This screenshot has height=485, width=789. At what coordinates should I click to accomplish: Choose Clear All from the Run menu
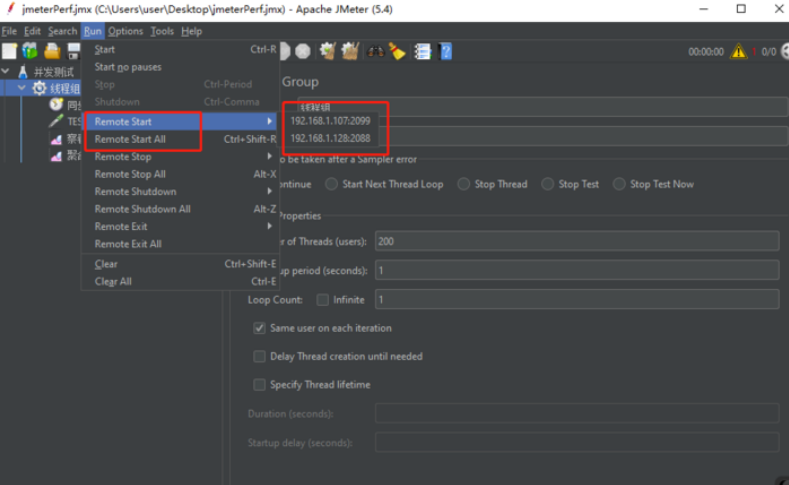181,282
